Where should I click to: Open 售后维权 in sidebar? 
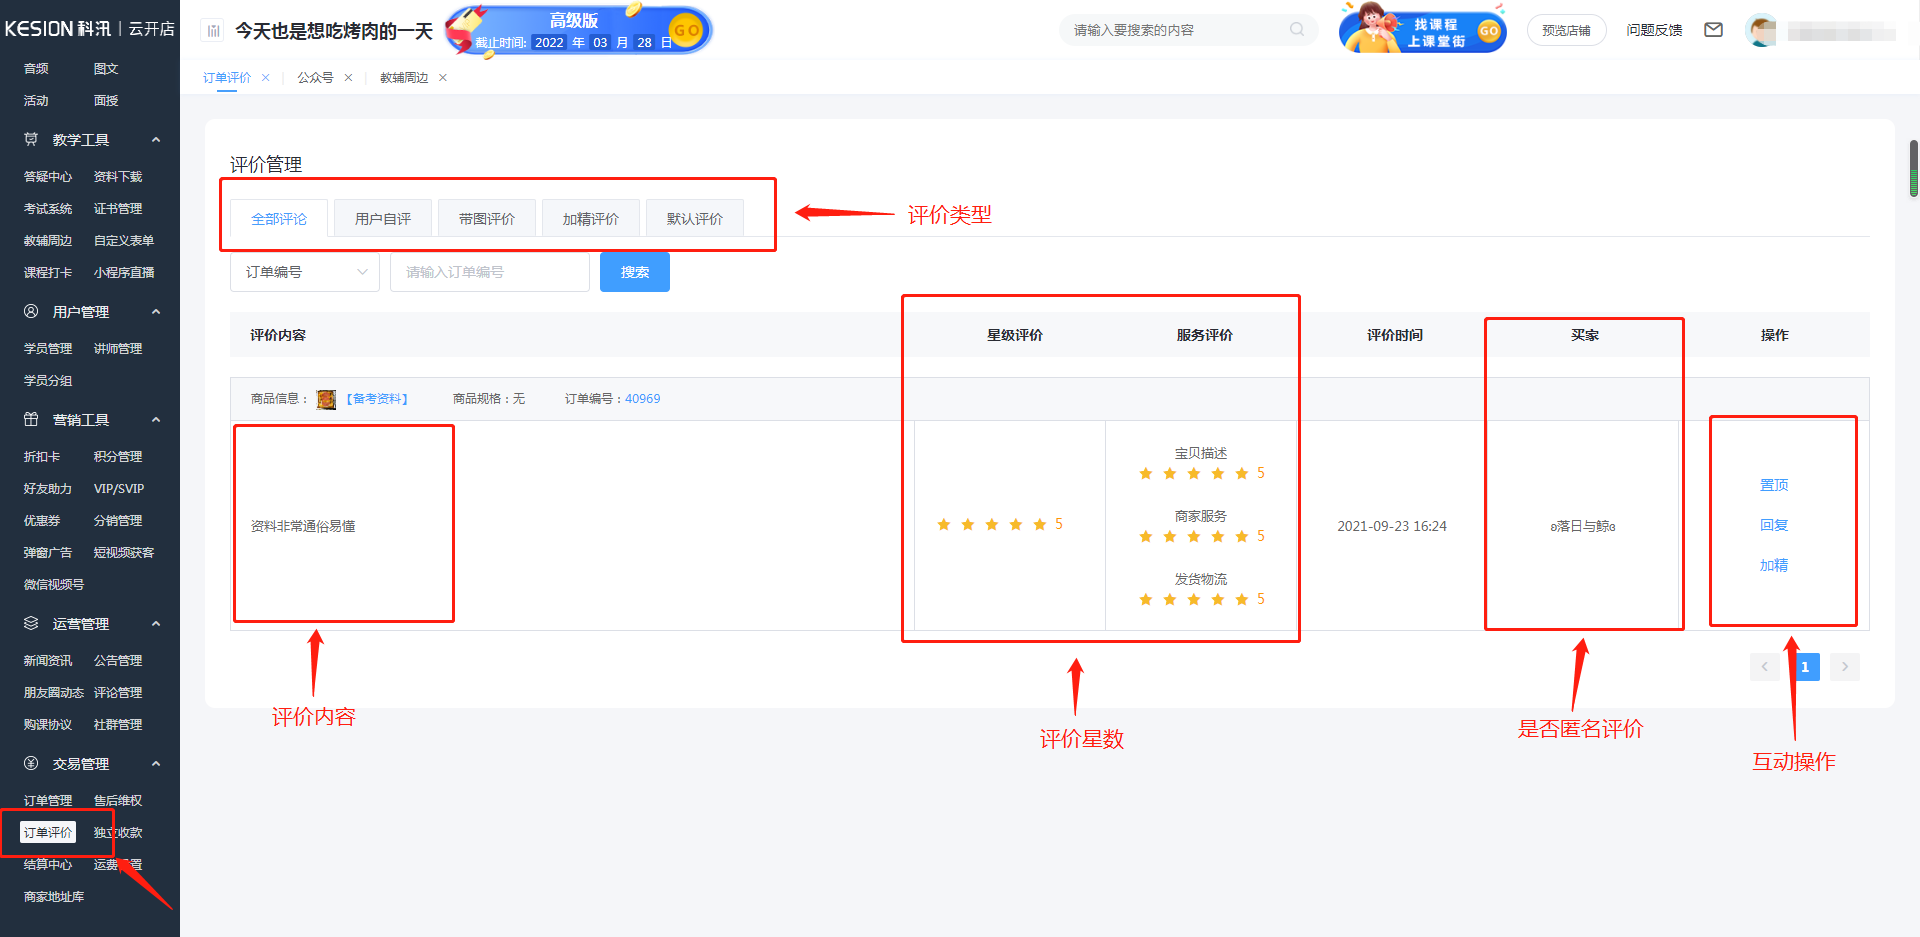[118, 801]
